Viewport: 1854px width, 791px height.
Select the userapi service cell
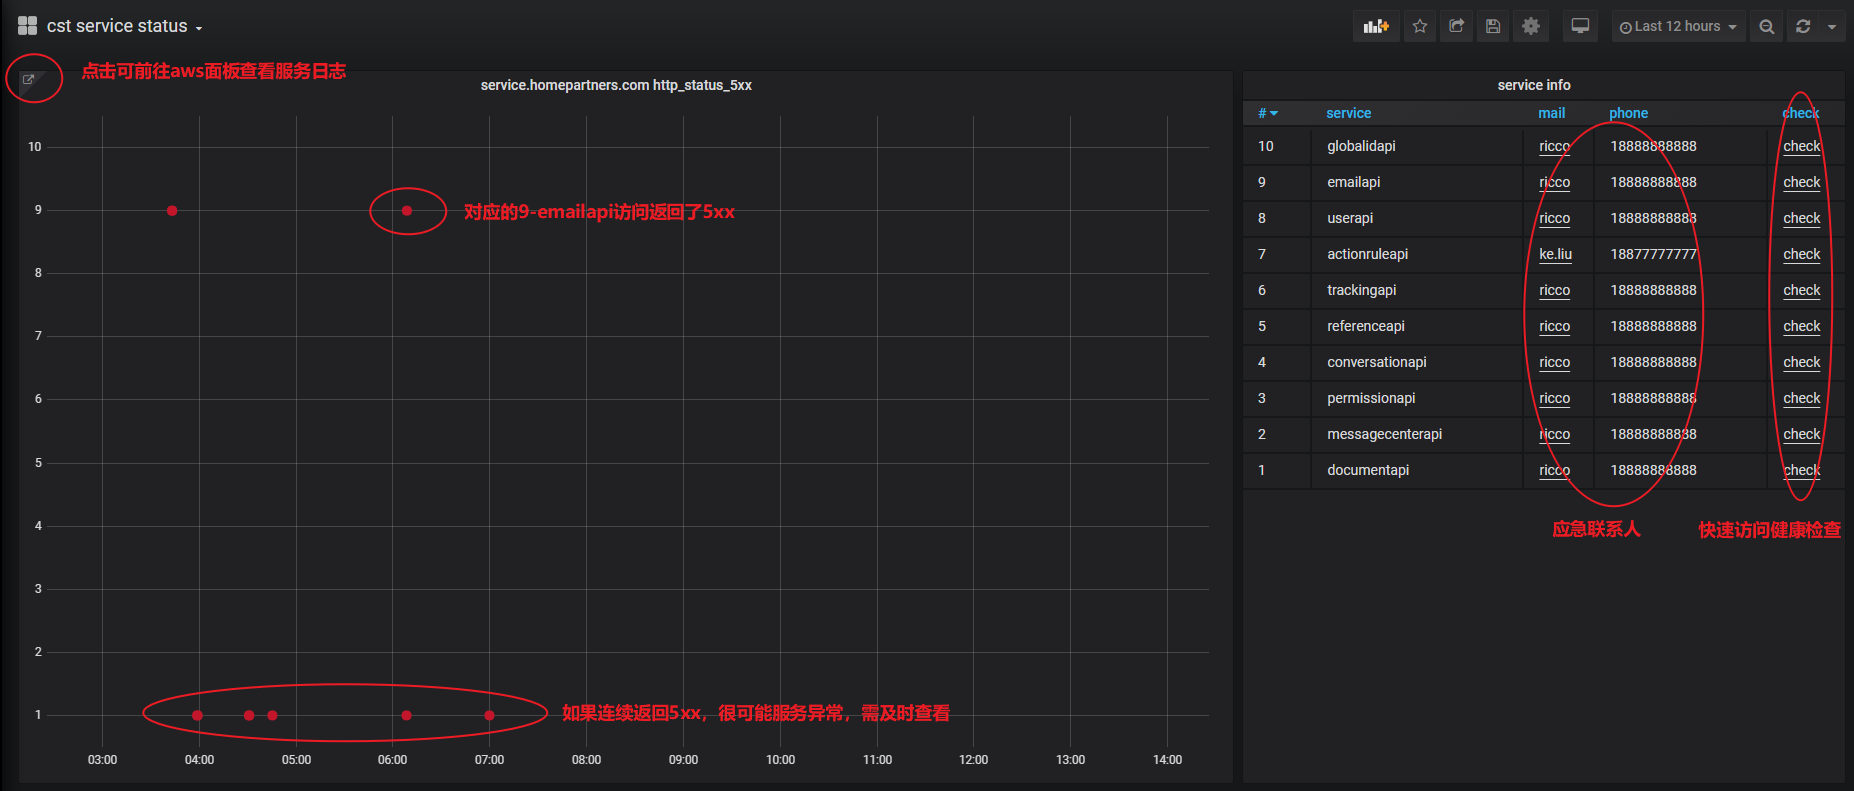1417,218
